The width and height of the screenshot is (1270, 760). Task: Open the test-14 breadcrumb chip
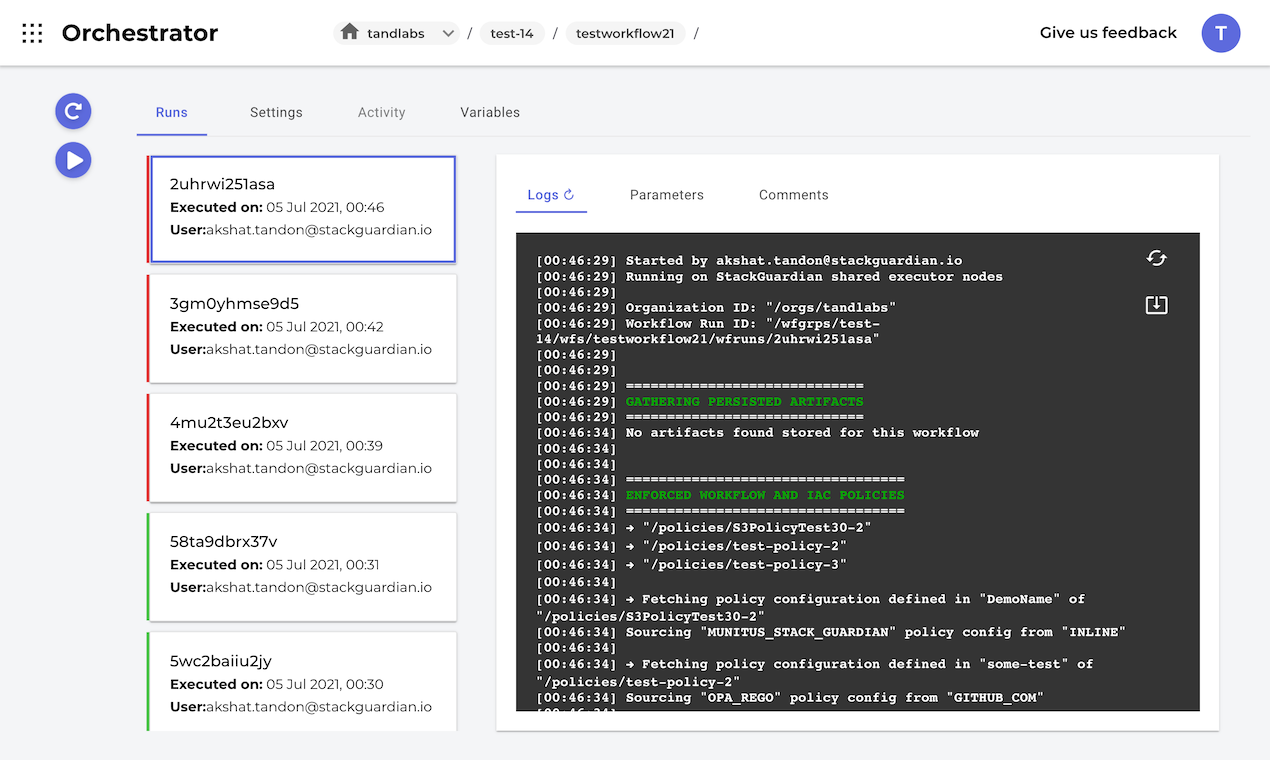(512, 33)
